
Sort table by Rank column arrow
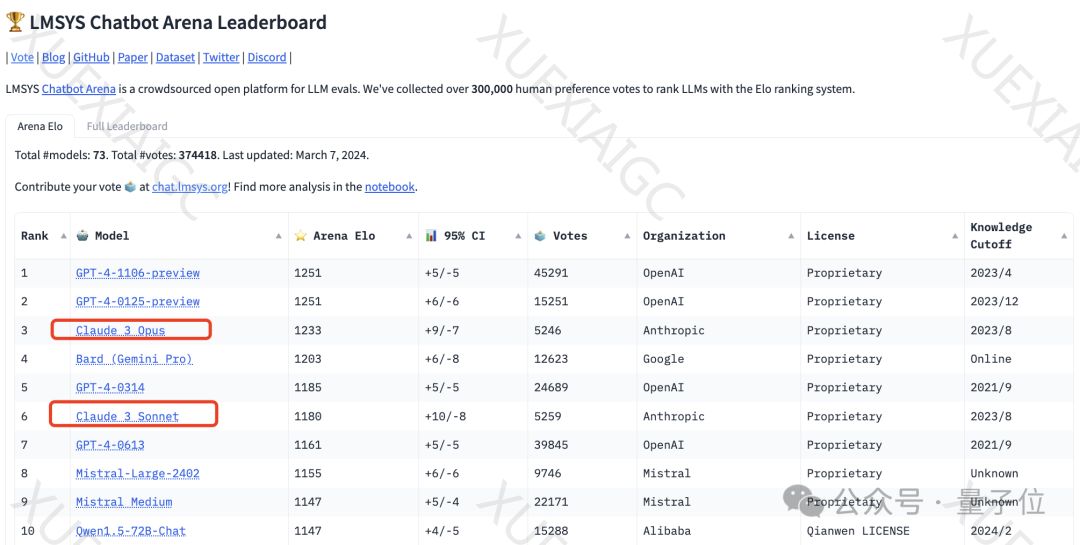coord(64,236)
